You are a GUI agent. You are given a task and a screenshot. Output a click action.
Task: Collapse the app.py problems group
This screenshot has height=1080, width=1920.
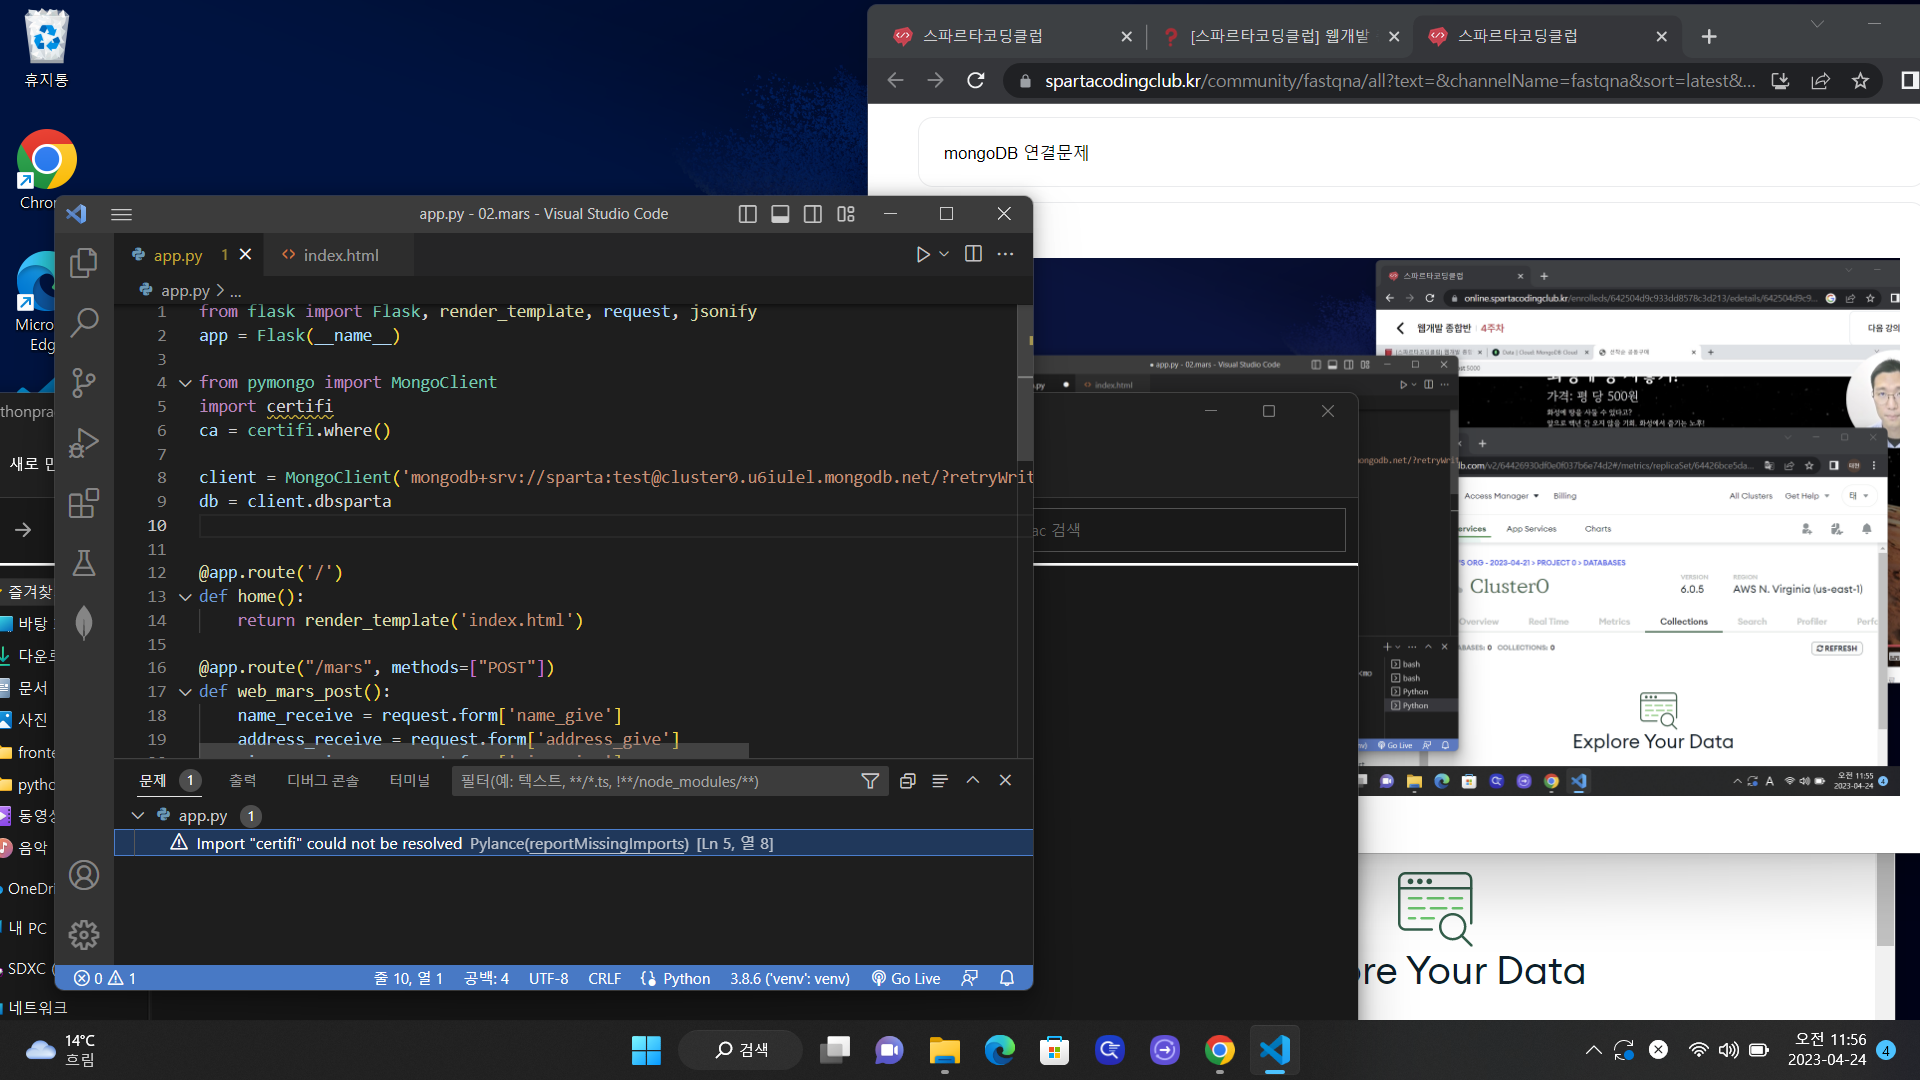point(138,816)
